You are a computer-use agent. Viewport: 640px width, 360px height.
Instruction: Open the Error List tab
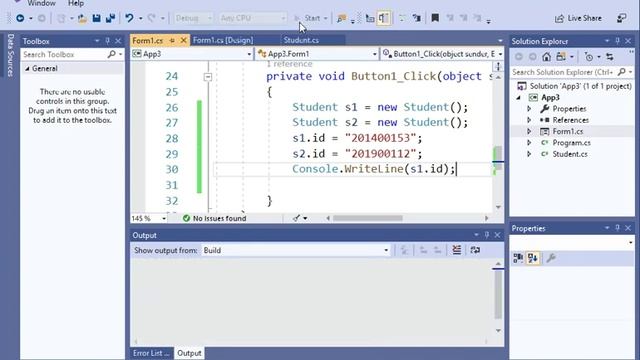click(151, 353)
